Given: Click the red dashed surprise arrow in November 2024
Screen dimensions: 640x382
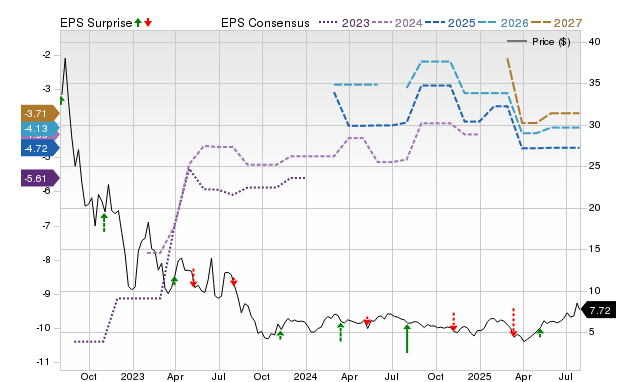Looking at the screenshot, I should pos(453,321).
